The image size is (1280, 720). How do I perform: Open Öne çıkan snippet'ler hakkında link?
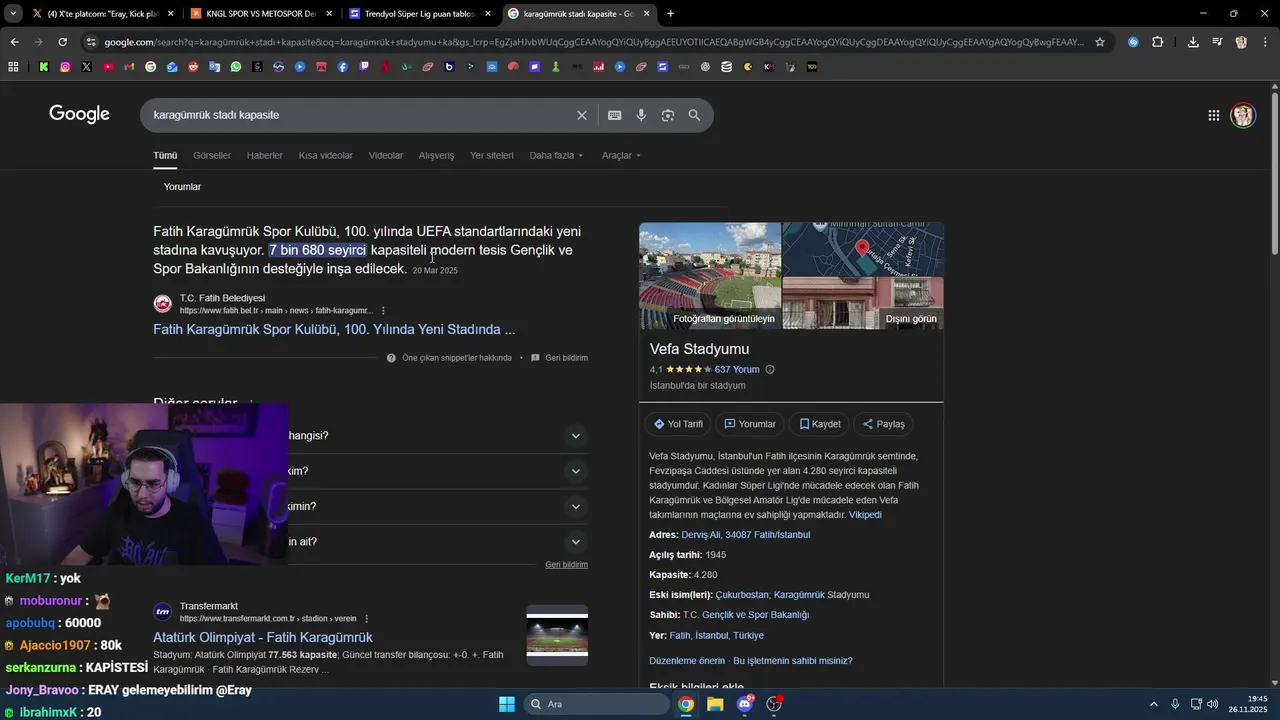457,358
